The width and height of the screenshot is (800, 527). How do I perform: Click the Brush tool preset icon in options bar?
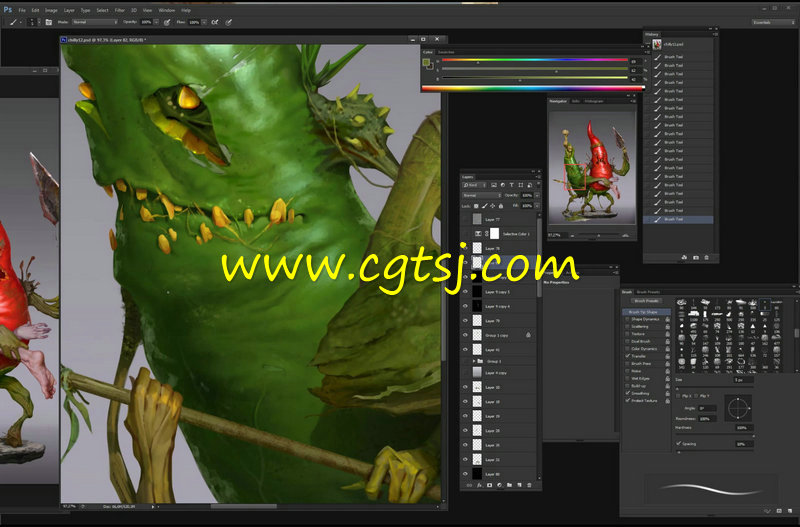(13, 22)
